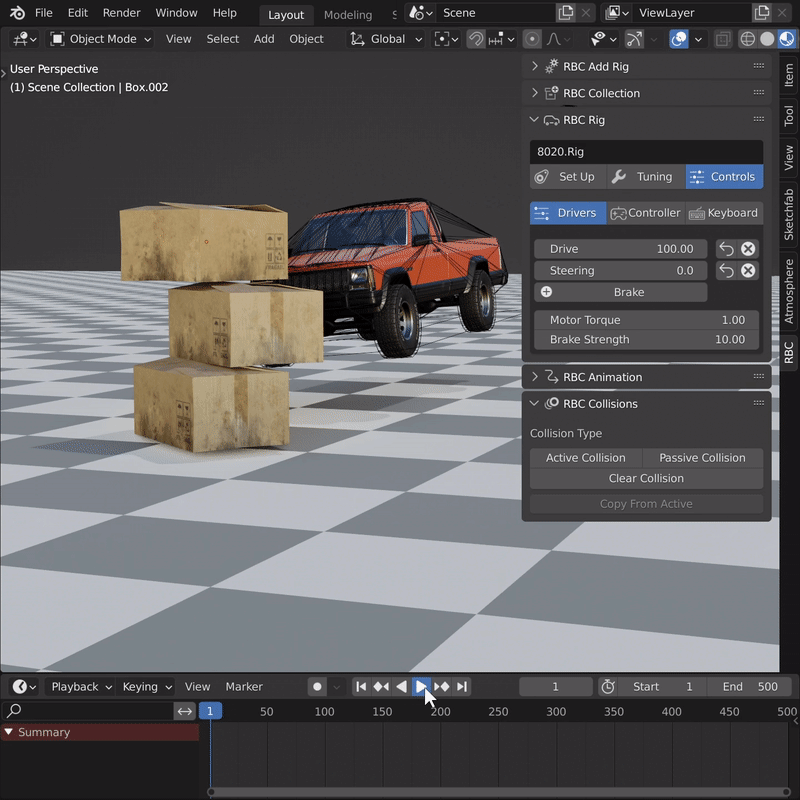Clear the Steering driver X icon
800x800 pixels.
(748, 270)
